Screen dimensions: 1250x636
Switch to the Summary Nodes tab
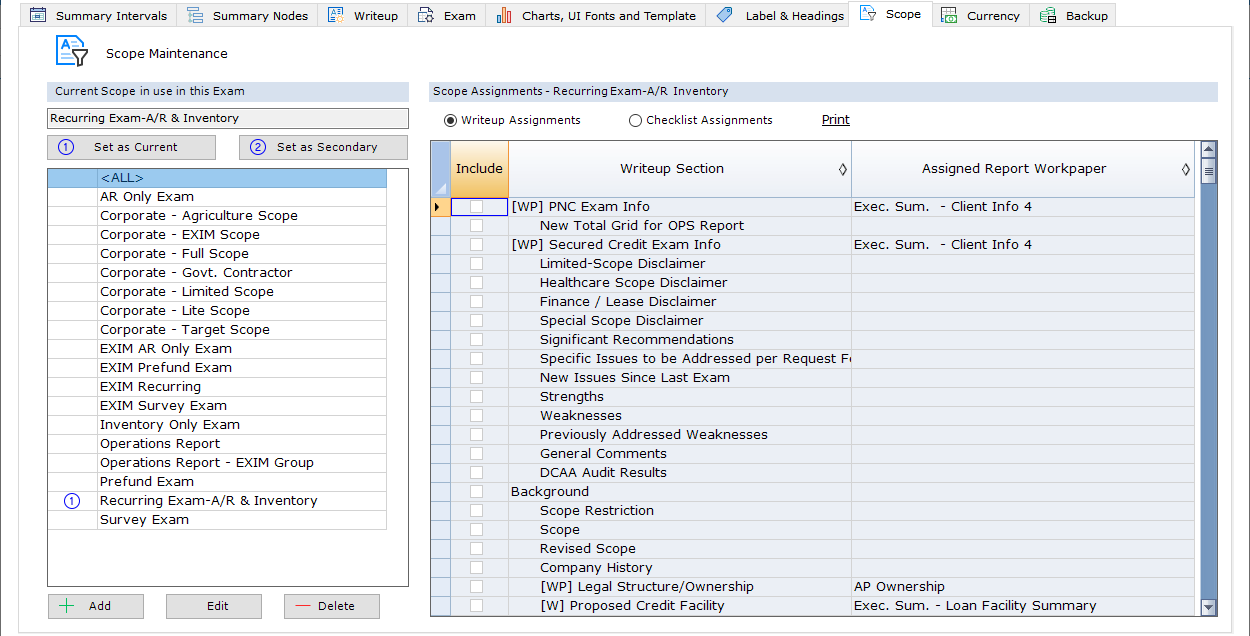tap(260, 16)
